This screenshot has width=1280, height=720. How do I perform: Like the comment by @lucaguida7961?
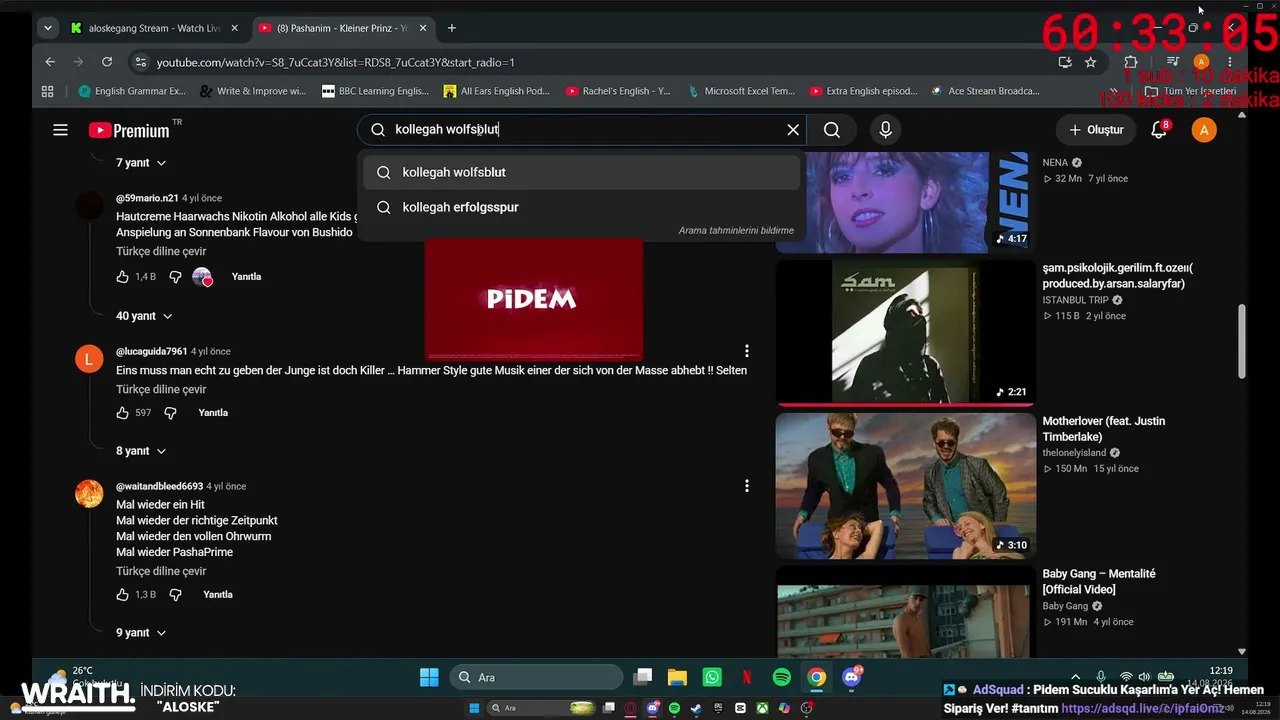coord(123,413)
